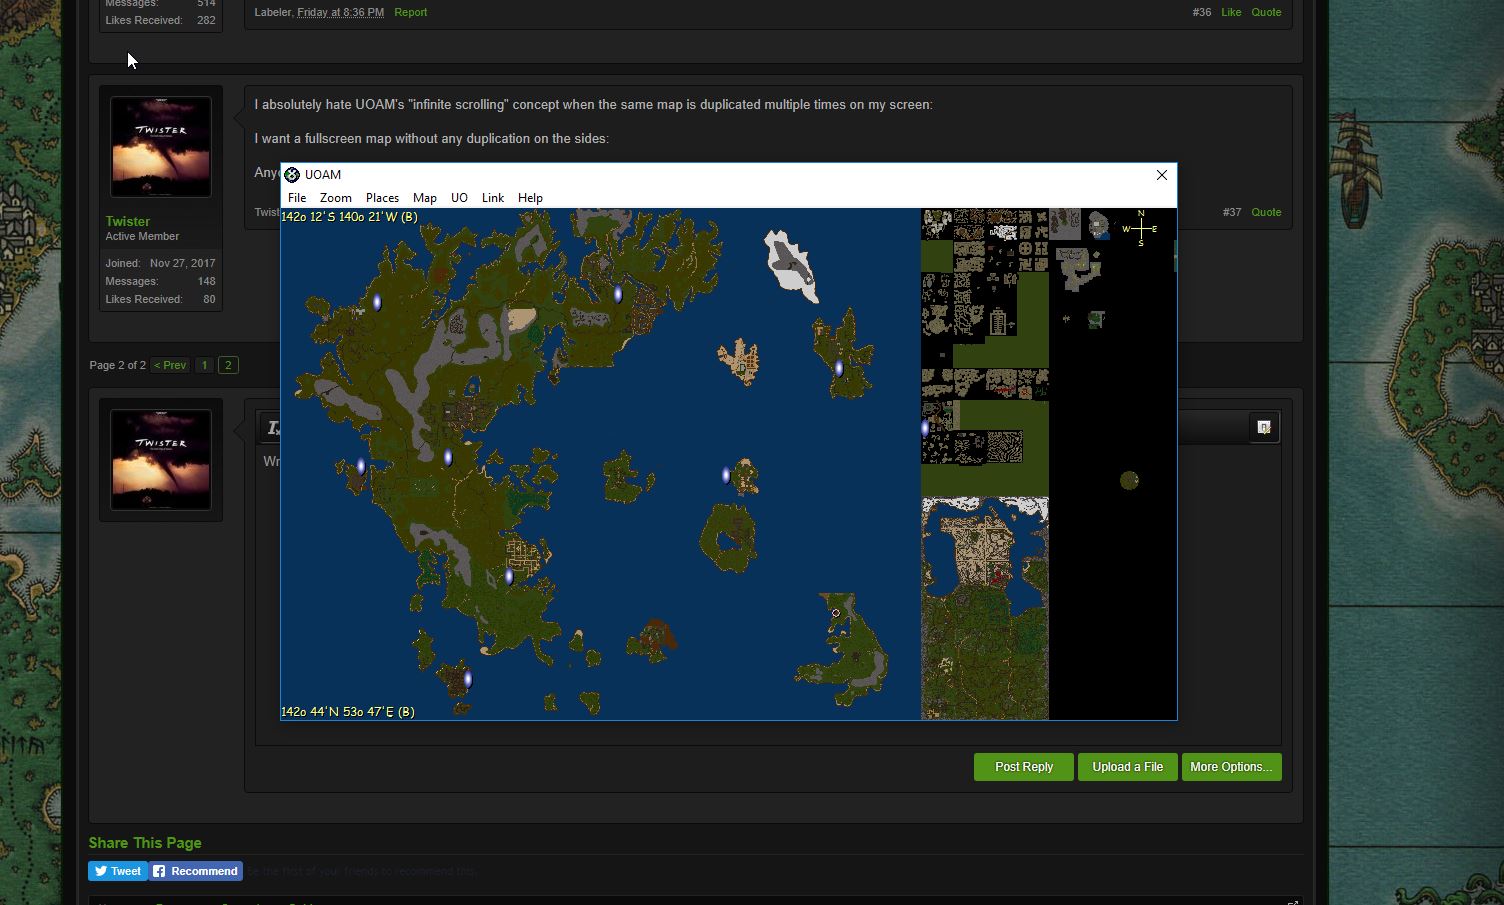The image size is (1504, 905).
Task: Go to previous page with < Prev
Action: point(170,365)
